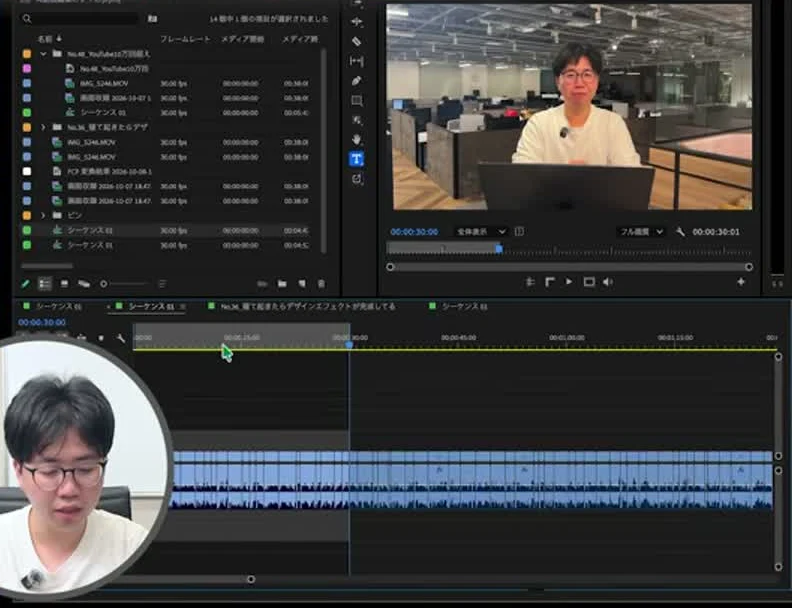The image size is (792, 608).
Task: Click the Mark In bracket button in program monitor
Action: [550, 282]
